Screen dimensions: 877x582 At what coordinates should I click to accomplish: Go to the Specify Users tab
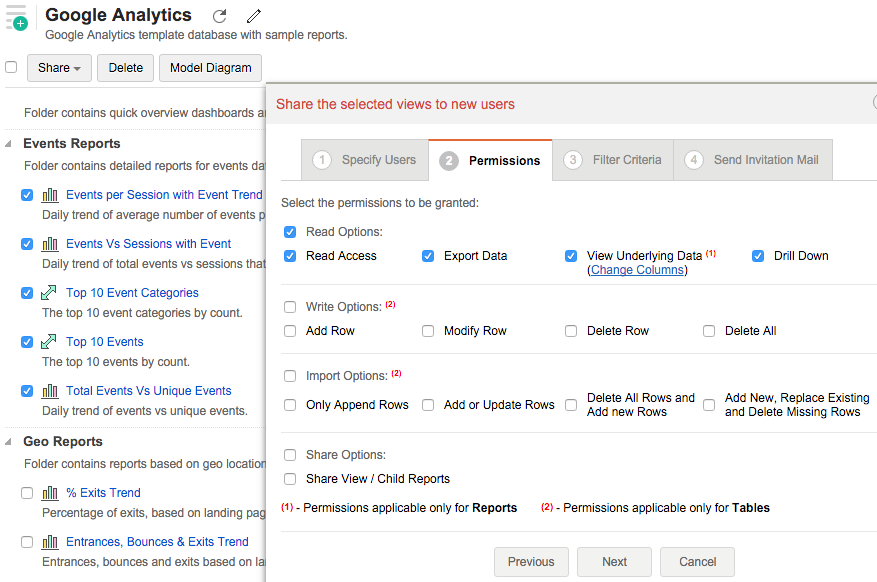(x=364, y=160)
